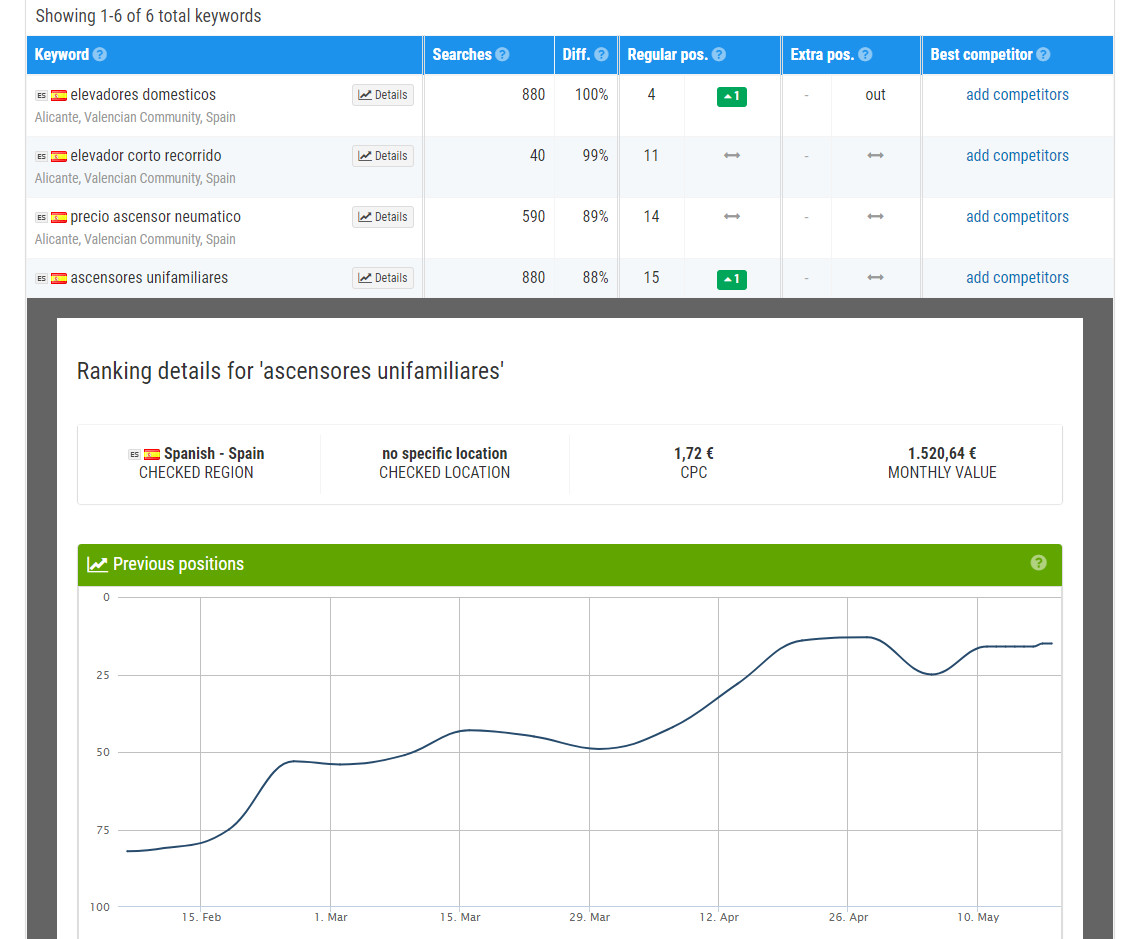This screenshot has width=1124, height=939.
Task: Click '10. May' label on chart axis
Action: click(x=978, y=917)
